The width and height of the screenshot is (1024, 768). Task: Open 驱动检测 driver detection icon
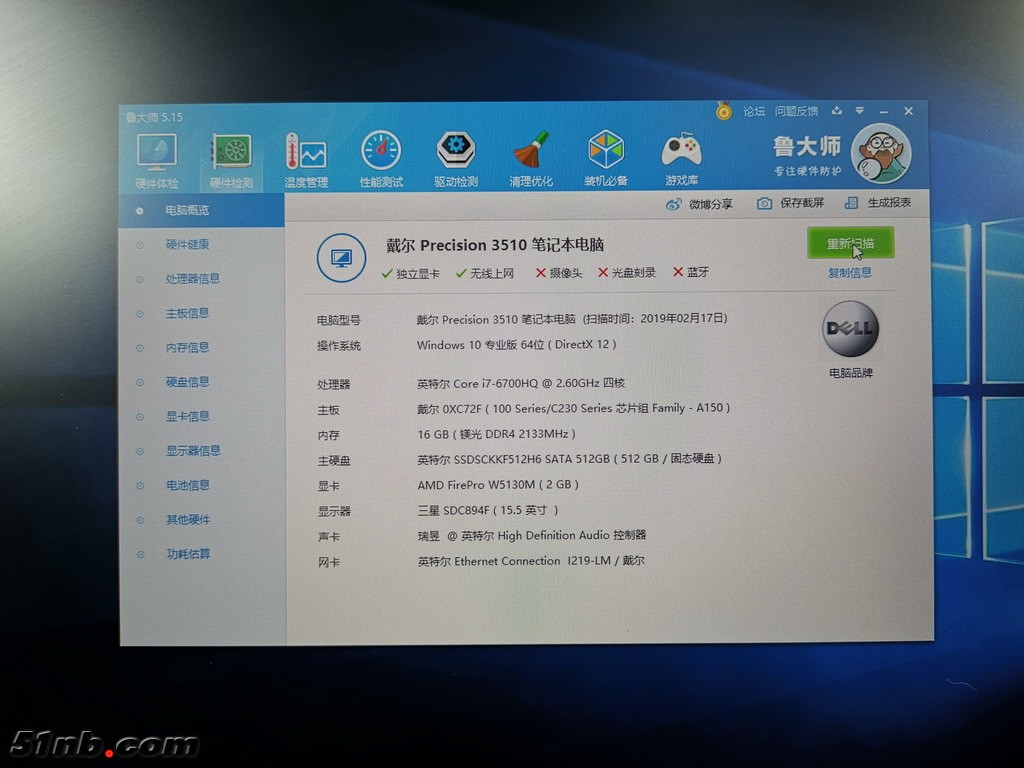(x=456, y=160)
